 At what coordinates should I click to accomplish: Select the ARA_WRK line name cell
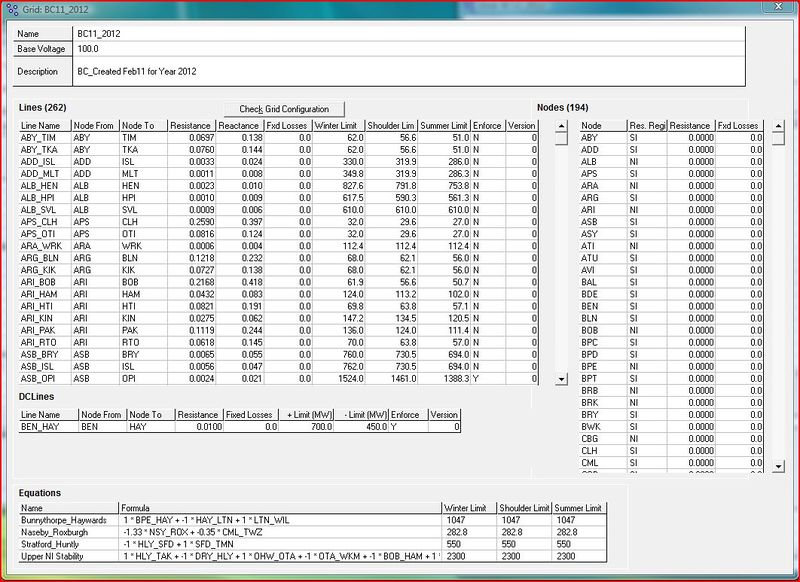(x=44, y=246)
